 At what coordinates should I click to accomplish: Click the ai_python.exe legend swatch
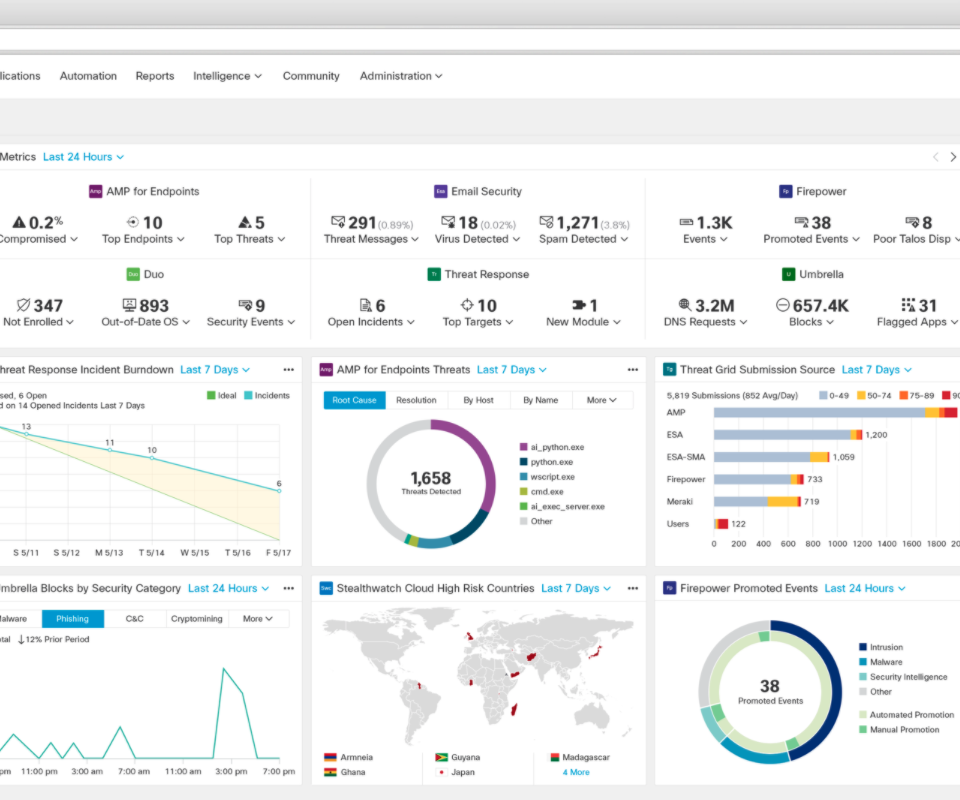523,447
